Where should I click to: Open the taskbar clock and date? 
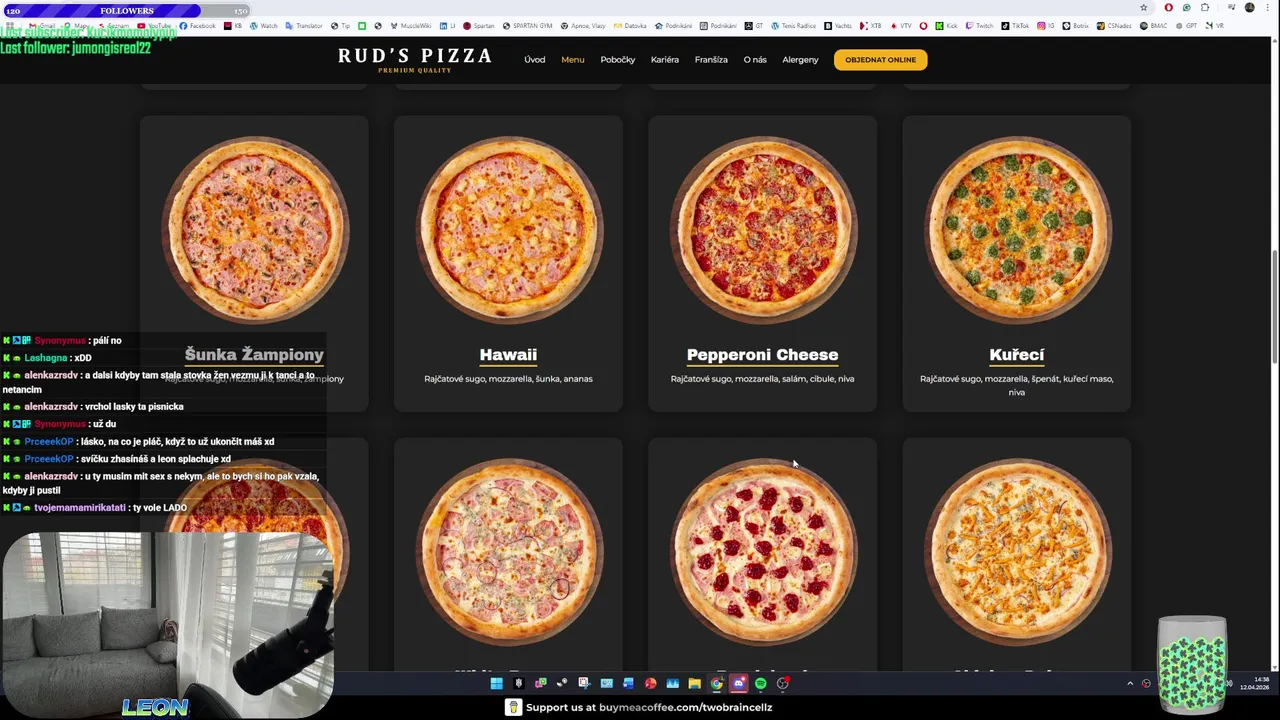click(x=1254, y=684)
